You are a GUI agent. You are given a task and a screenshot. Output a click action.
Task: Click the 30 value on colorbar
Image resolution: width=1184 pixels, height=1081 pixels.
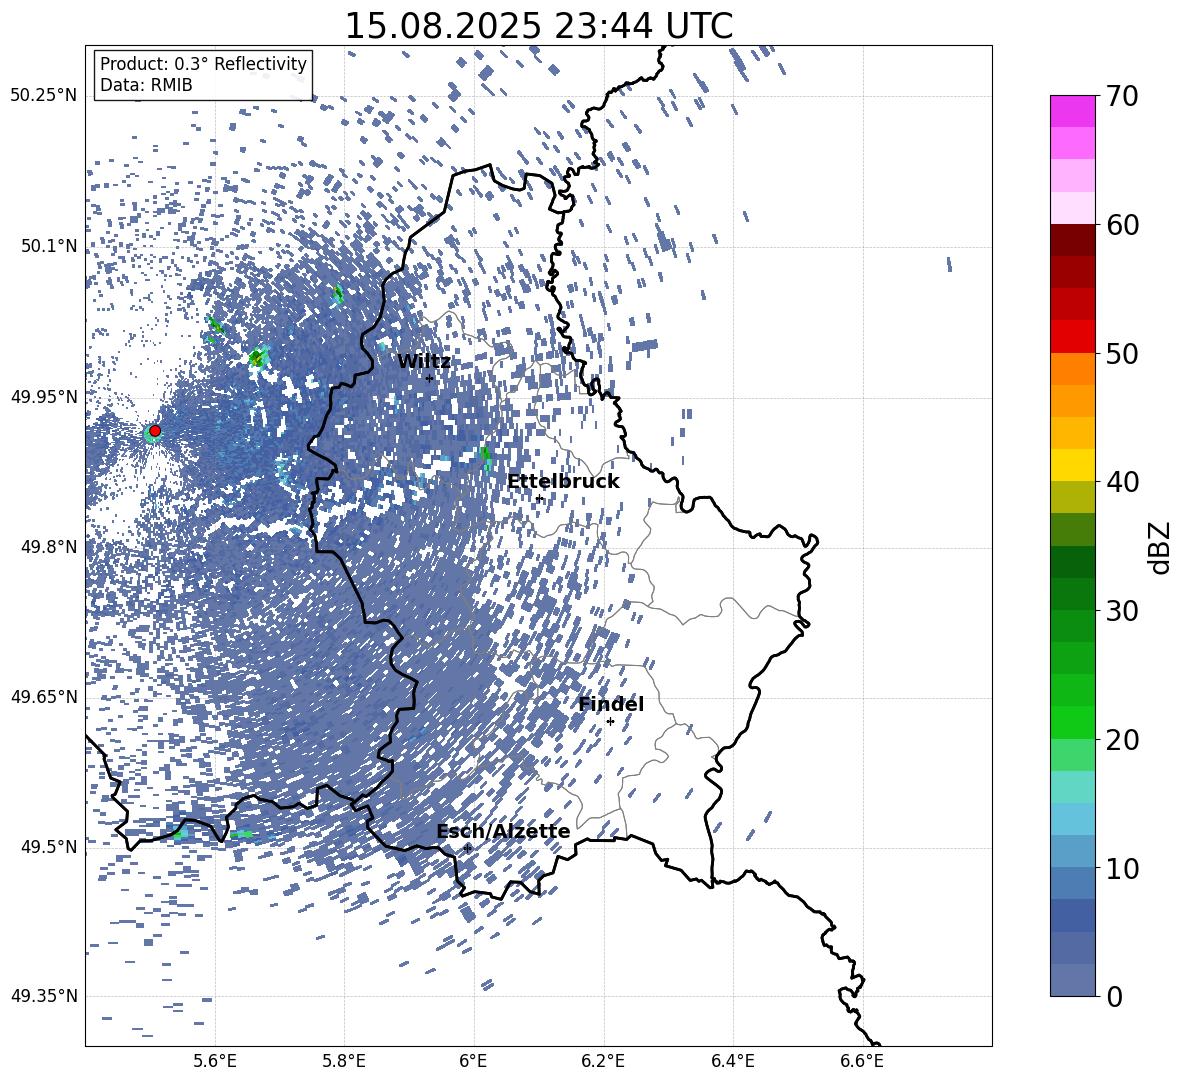pyautogui.click(x=1122, y=611)
